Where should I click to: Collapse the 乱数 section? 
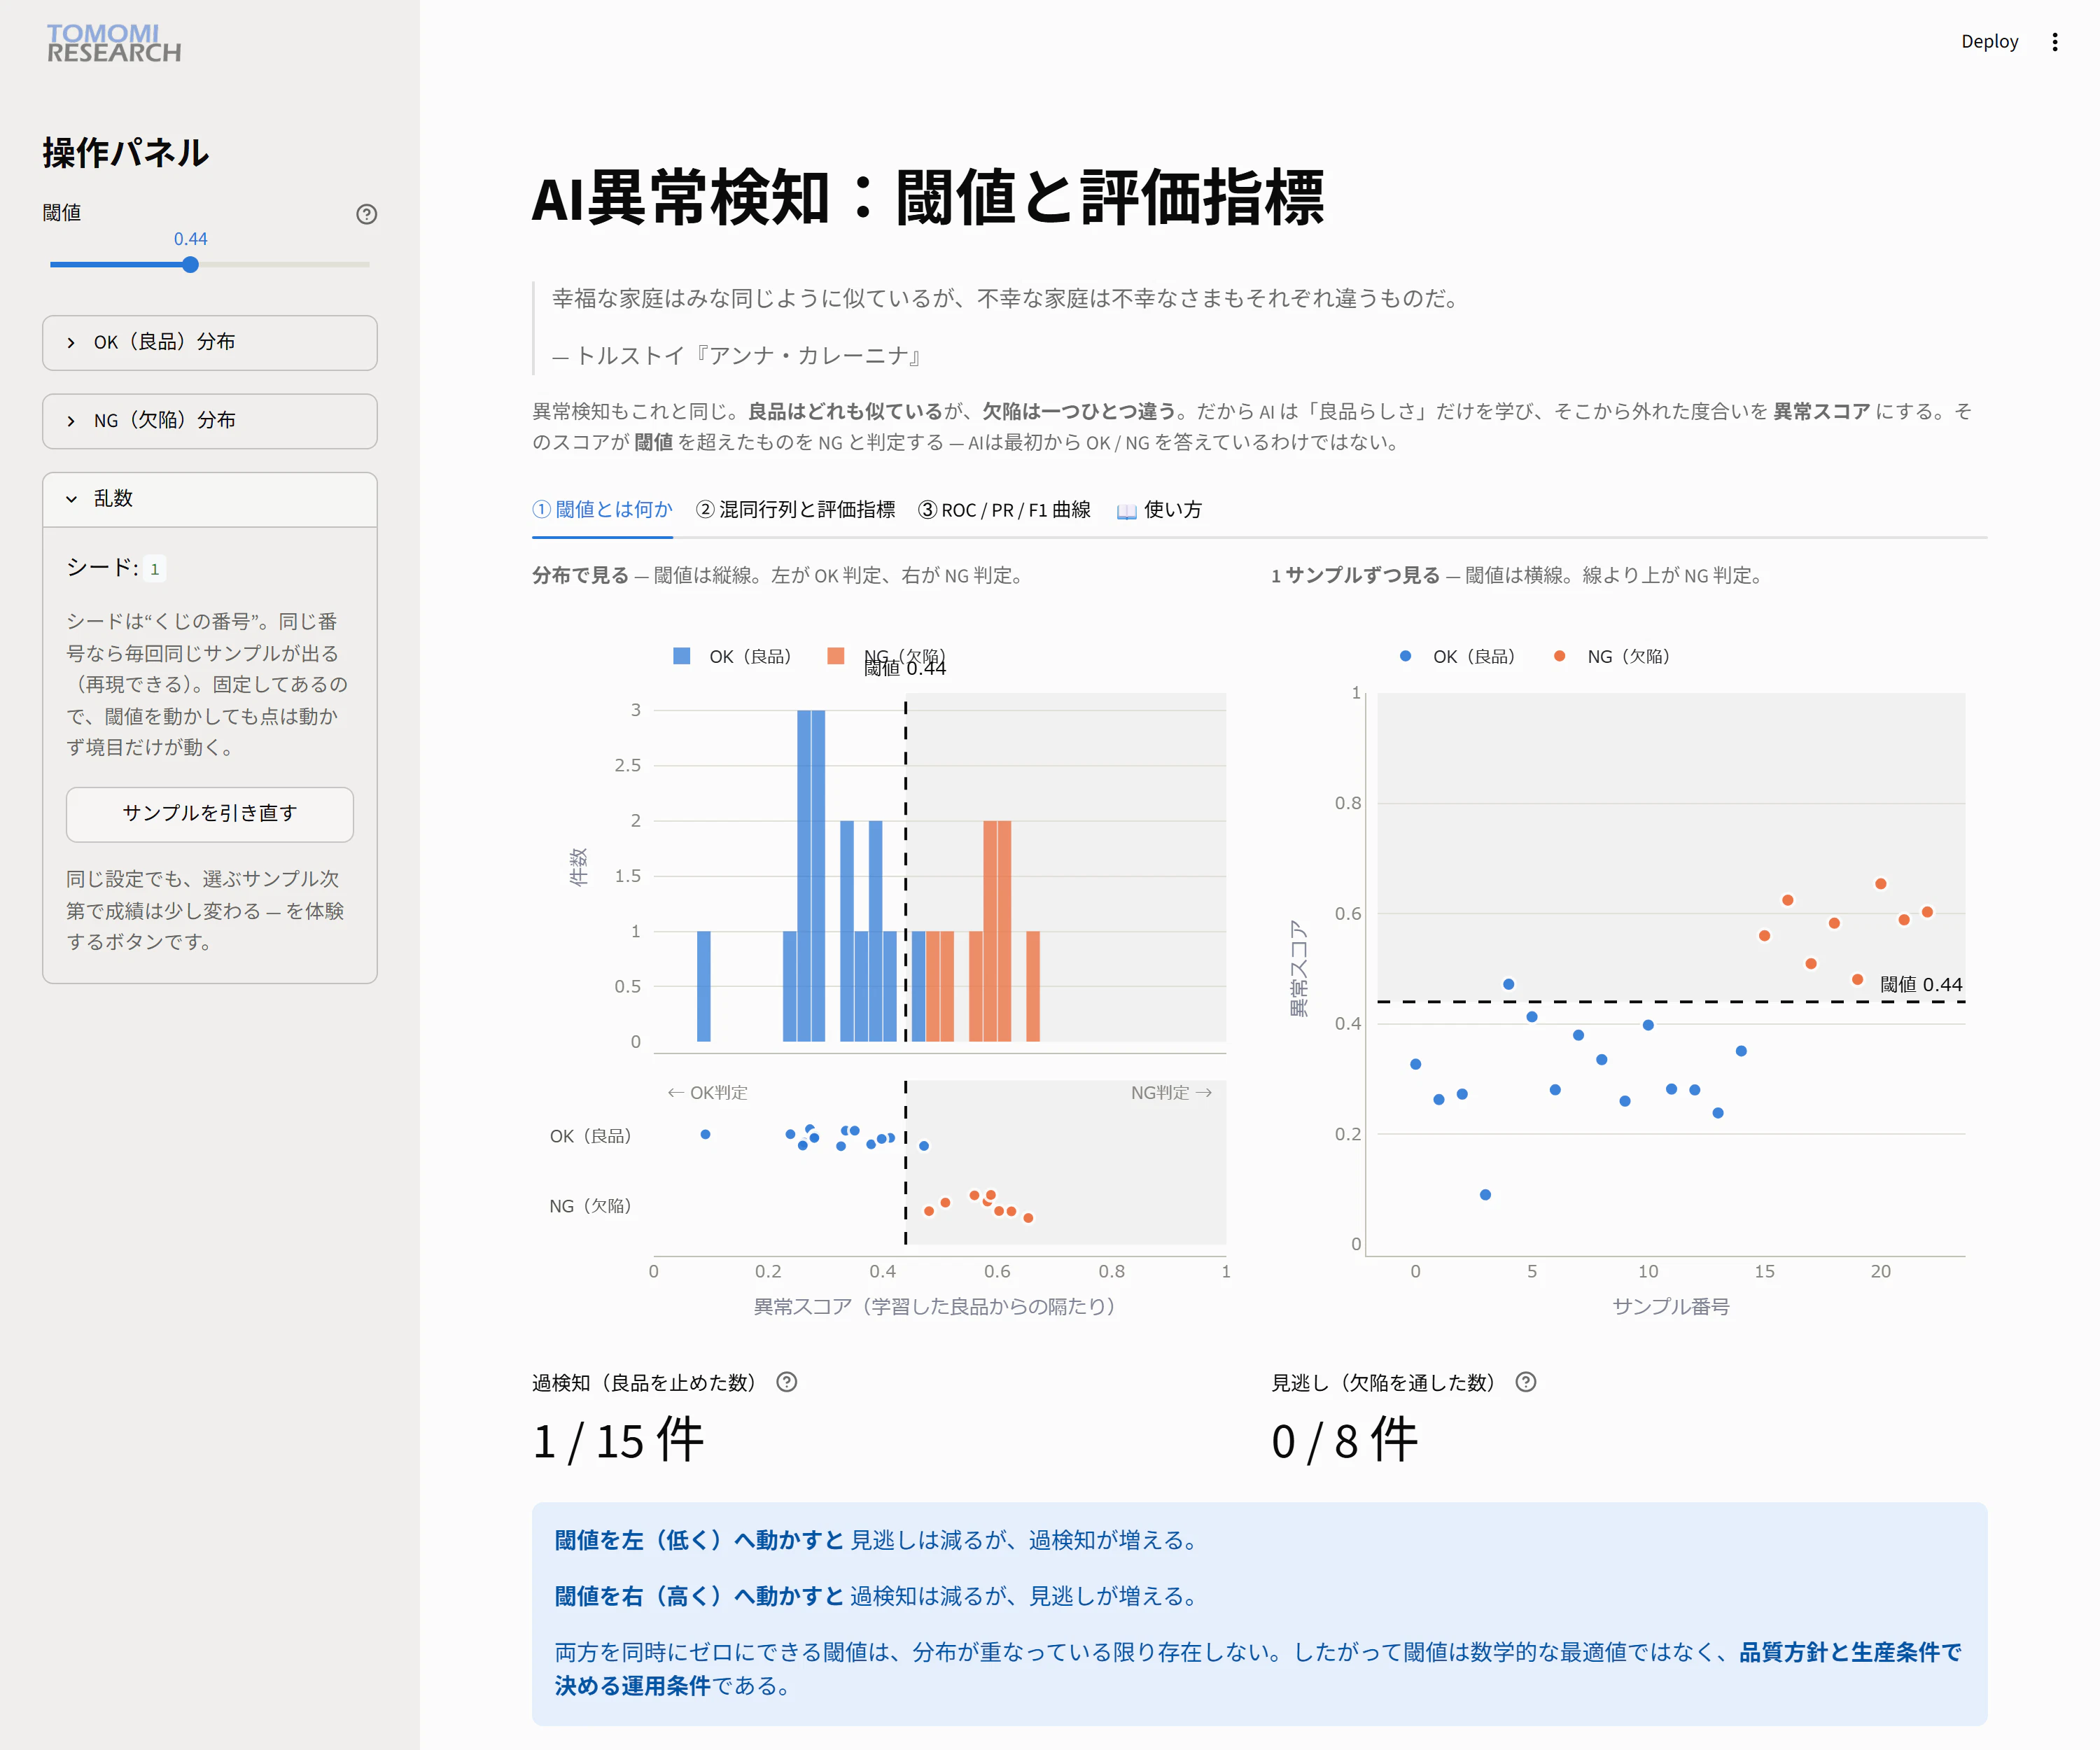pyautogui.click(x=210, y=499)
